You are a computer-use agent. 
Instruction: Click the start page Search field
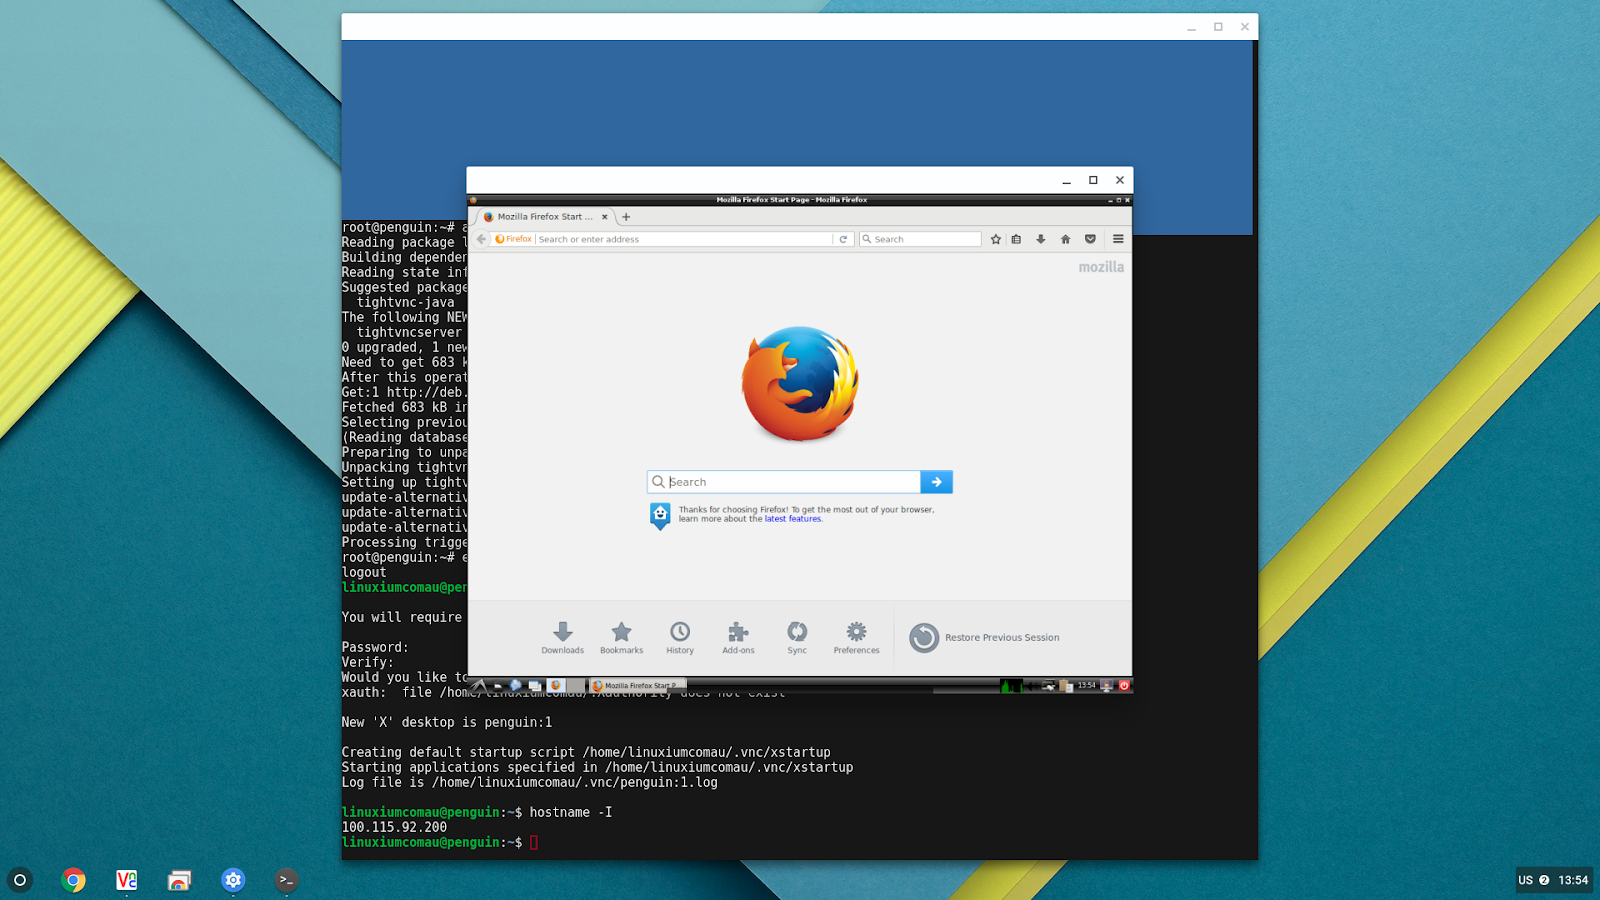[784, 482]
